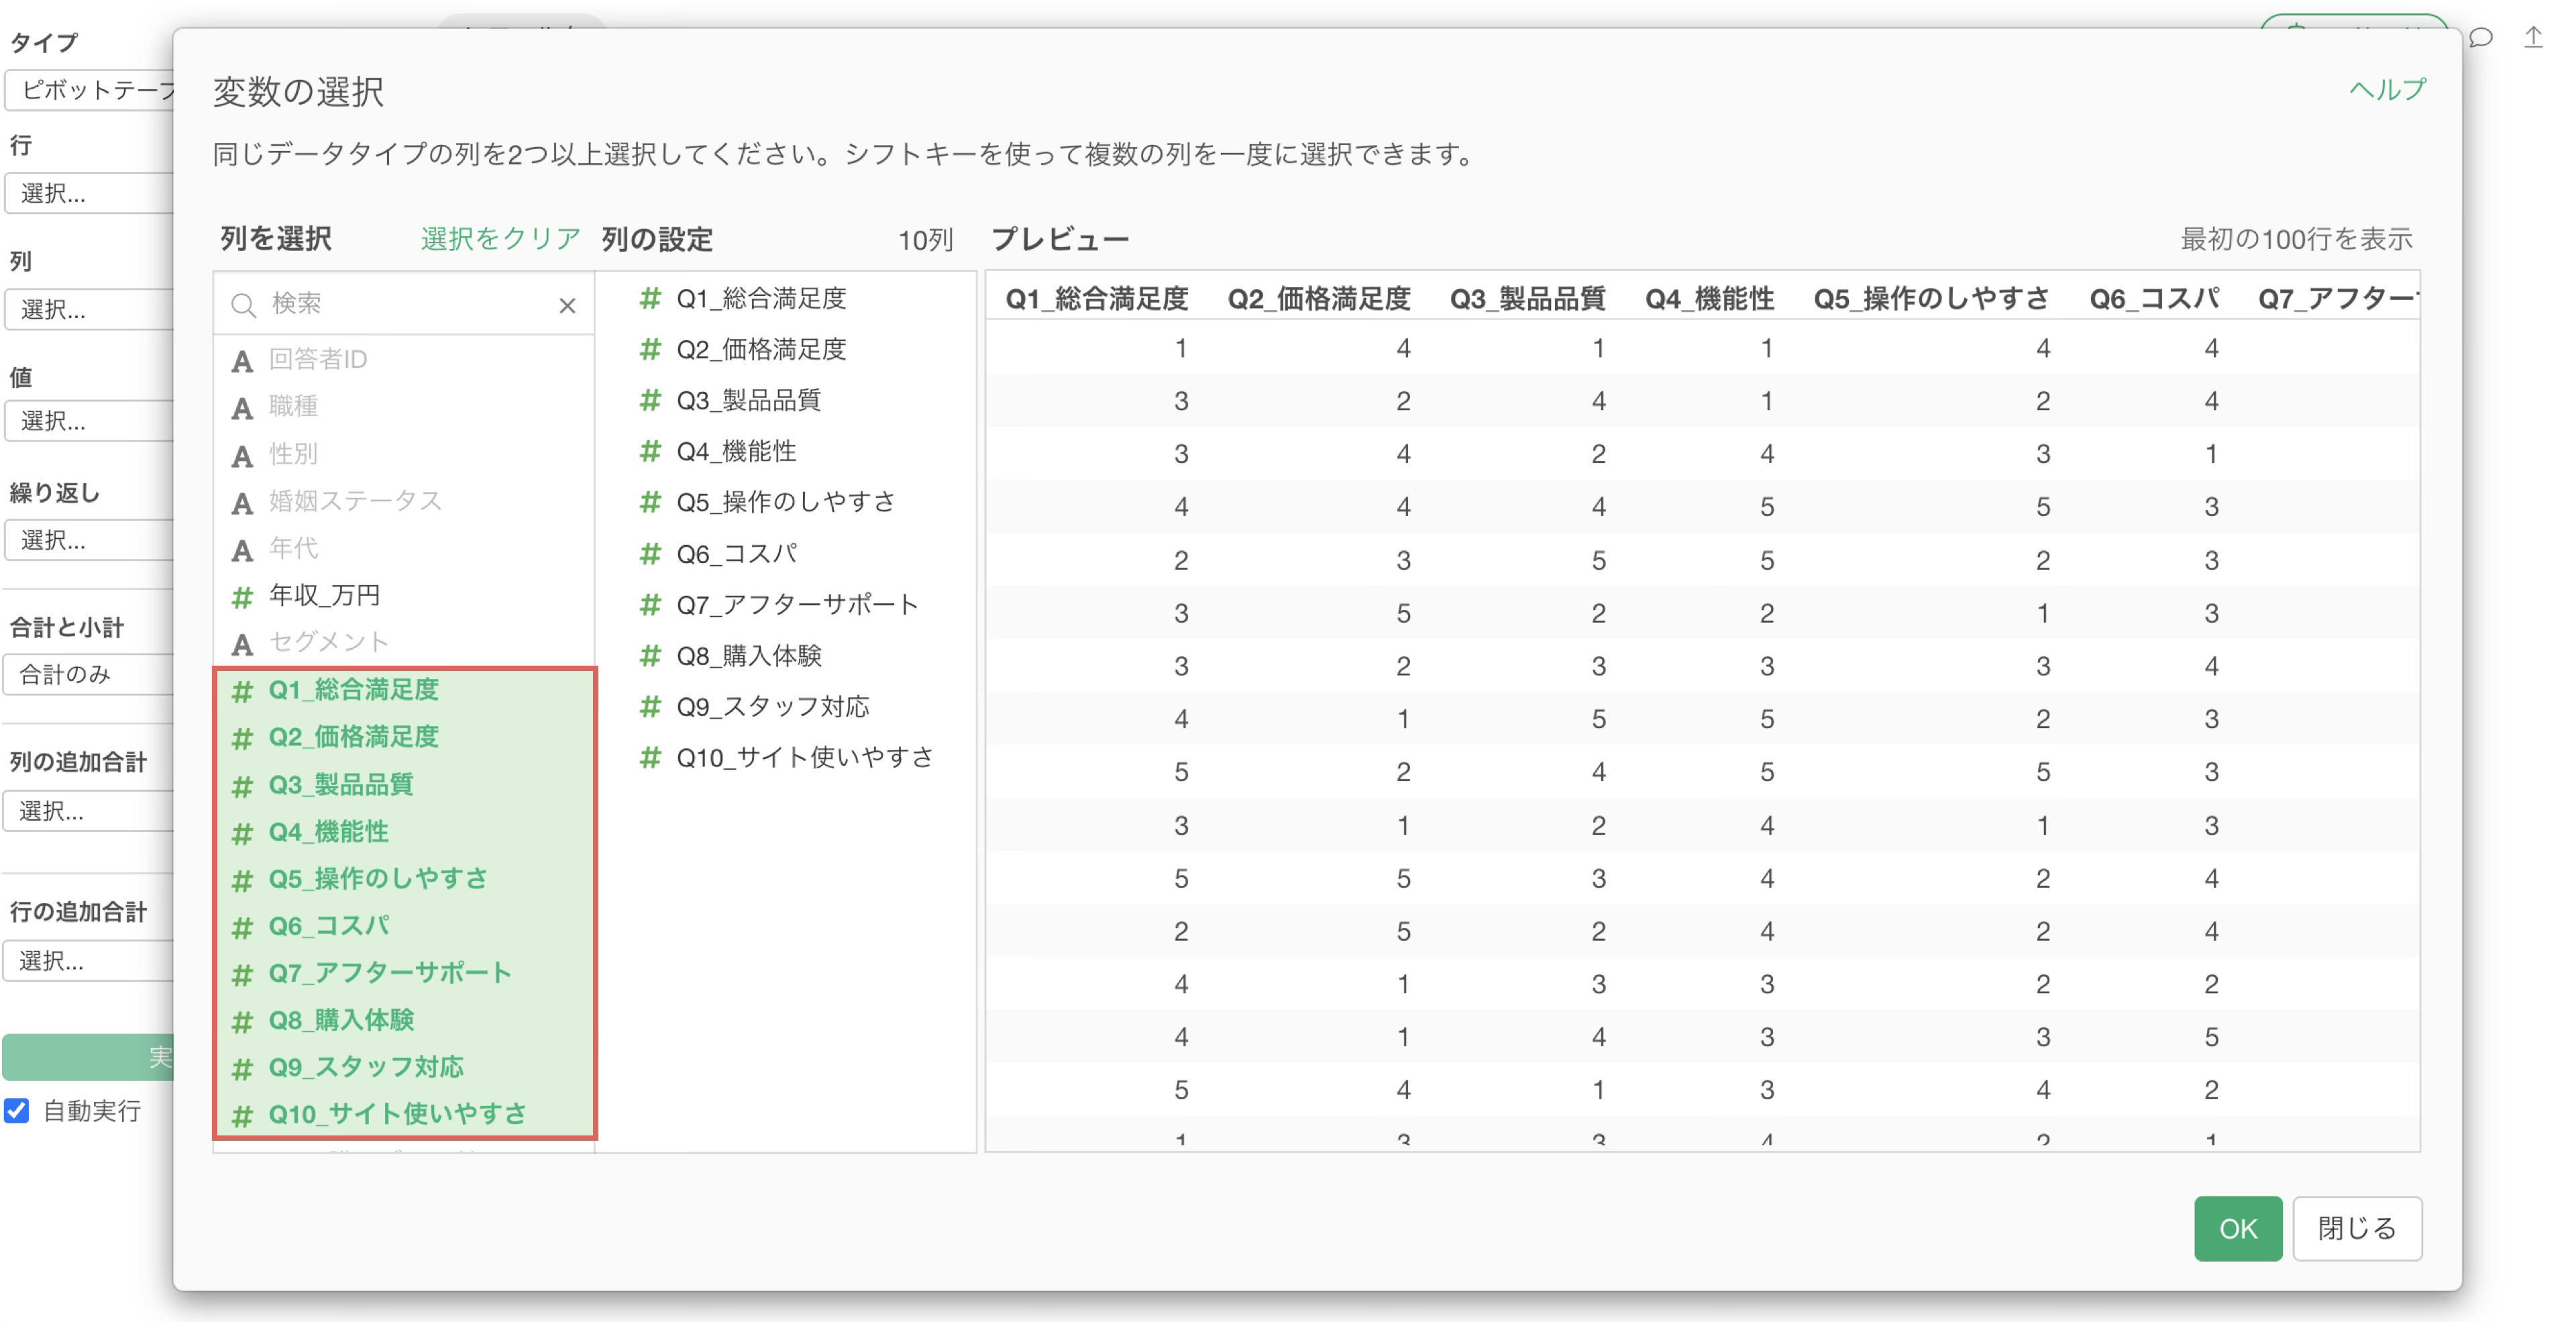Click the Q5_操作のしやすさ preview column header
Screen dimensions: 2576x1322
(x=1931, y=298)
